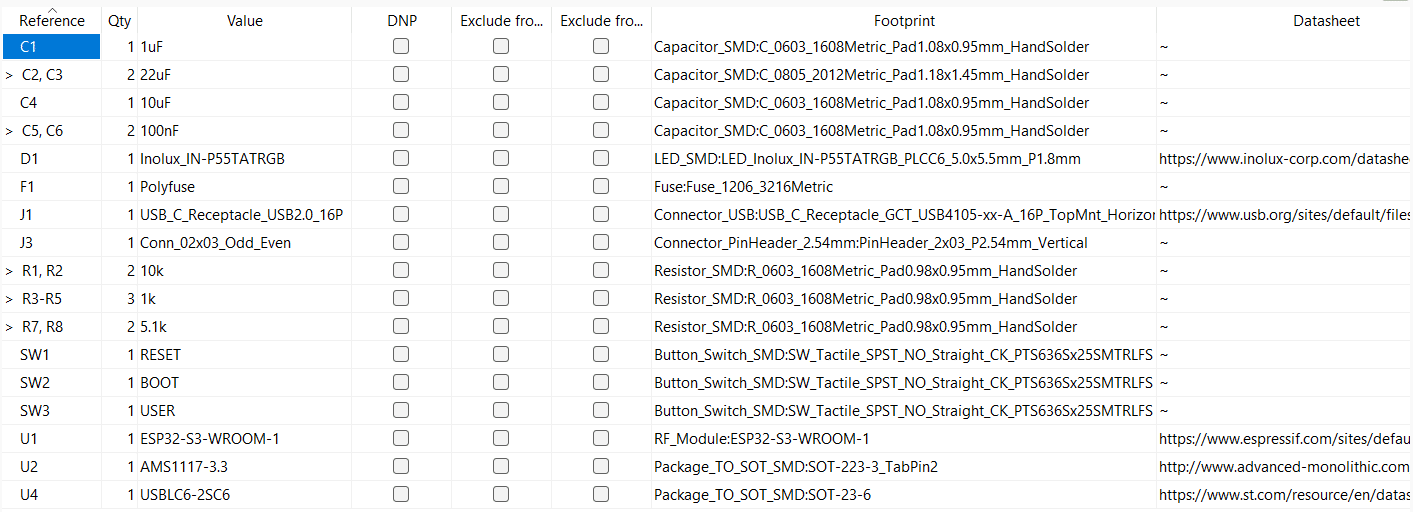Expand the C5, C6 grouped row

pyautogui.click(x=9, y=131)
